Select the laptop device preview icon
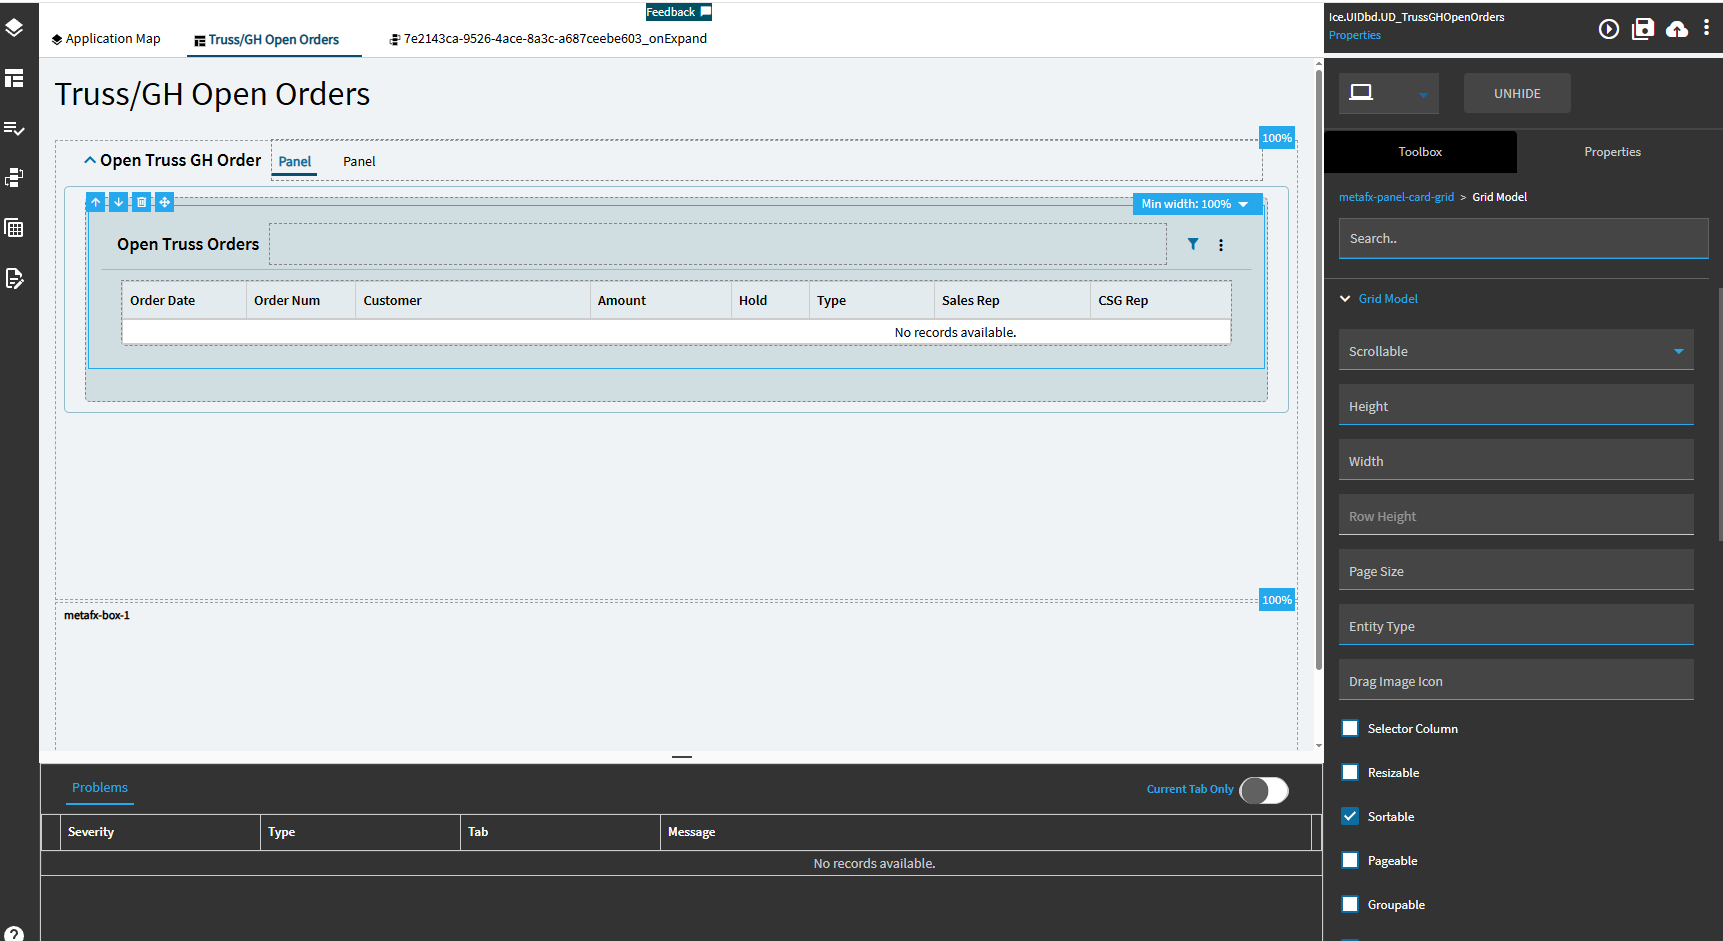Viewport: 1723px width, 941px height. [x=1361, y=93]
